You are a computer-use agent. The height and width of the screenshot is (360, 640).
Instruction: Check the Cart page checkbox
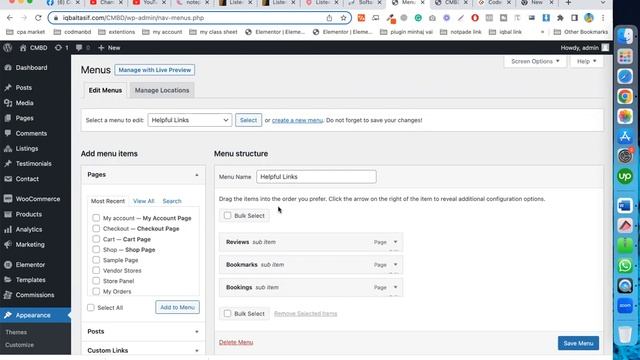pyautogui.click(x=96, y=239)
